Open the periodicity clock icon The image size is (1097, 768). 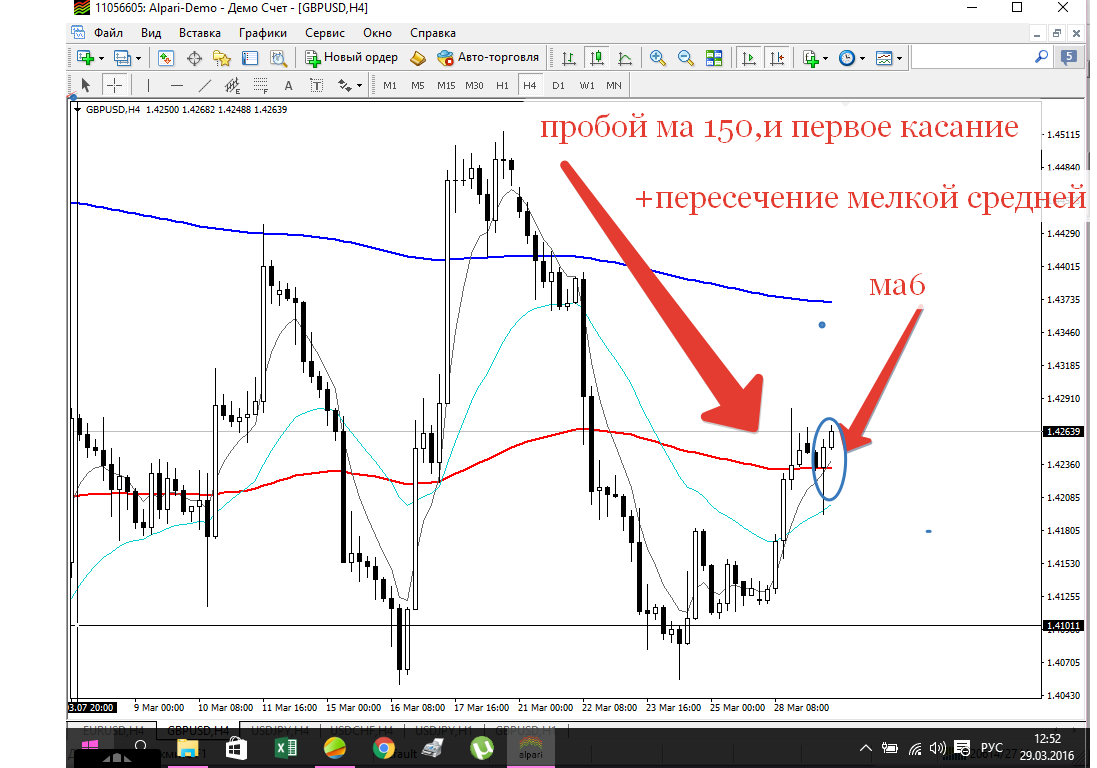(x=847, y=58)
